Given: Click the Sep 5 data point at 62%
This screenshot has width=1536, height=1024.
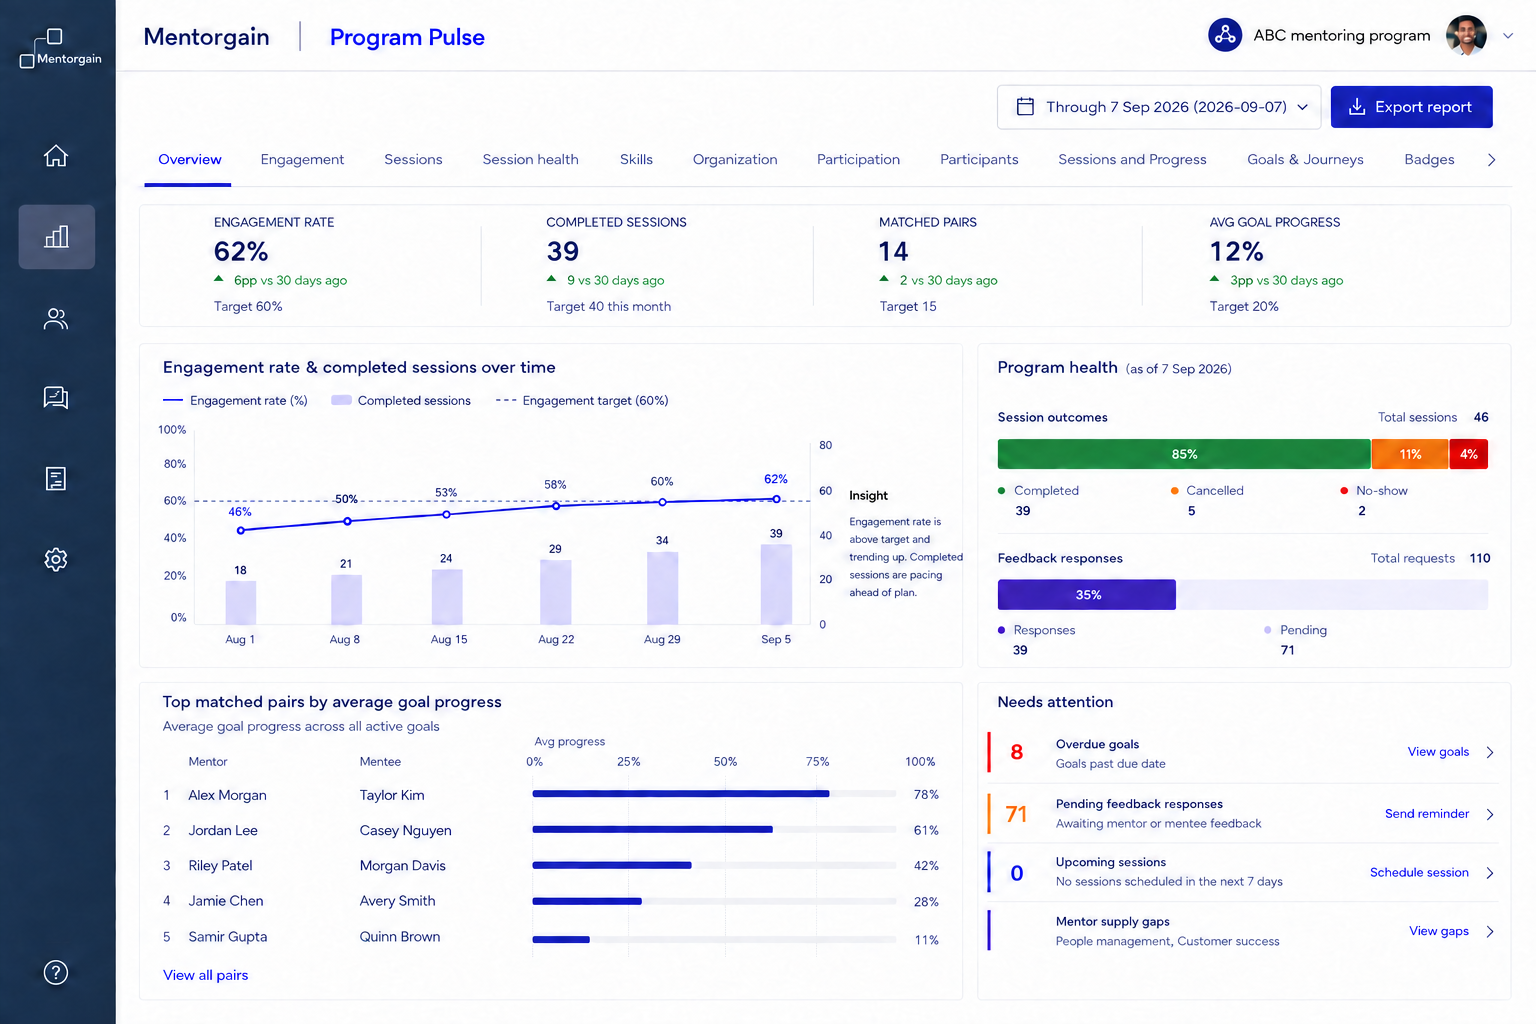Looking at the screenshot, I should pos(776,499).
